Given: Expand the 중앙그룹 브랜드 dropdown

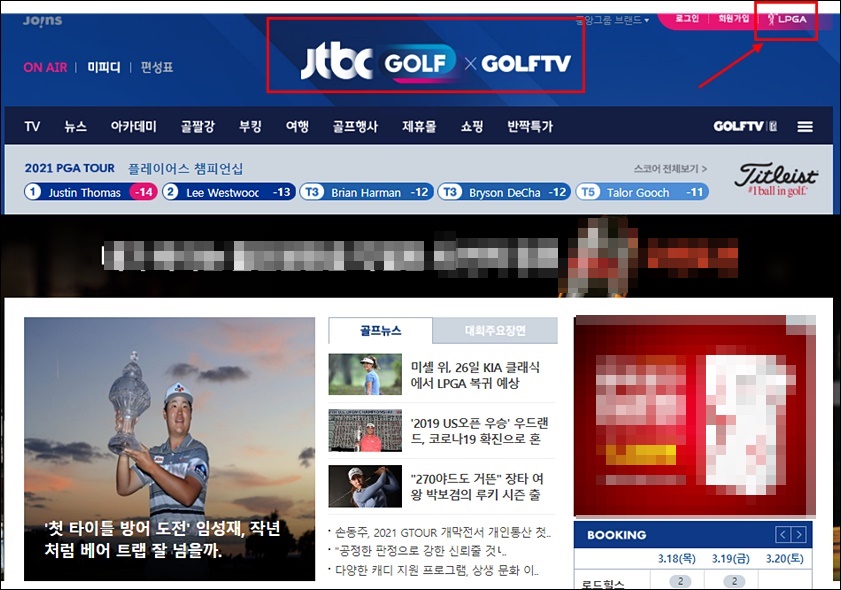Looking at the screenshot, I should coord(612,20).
